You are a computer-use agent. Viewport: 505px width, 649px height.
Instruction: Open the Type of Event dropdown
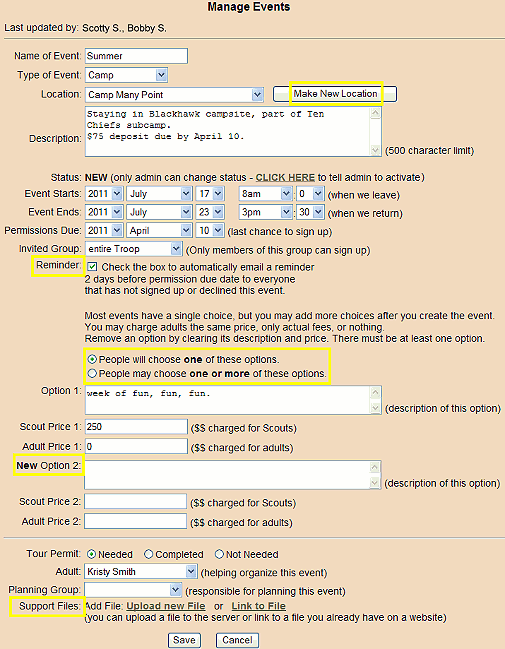(126, 75)
